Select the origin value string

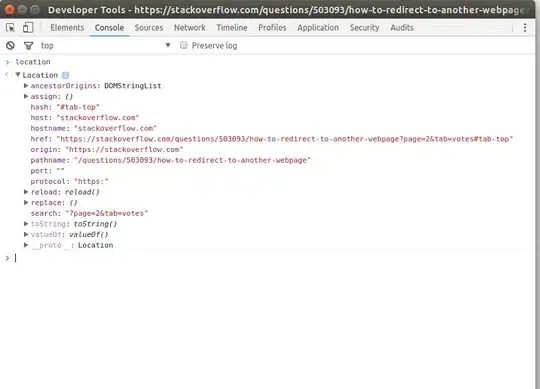click(x=124, y=150)
